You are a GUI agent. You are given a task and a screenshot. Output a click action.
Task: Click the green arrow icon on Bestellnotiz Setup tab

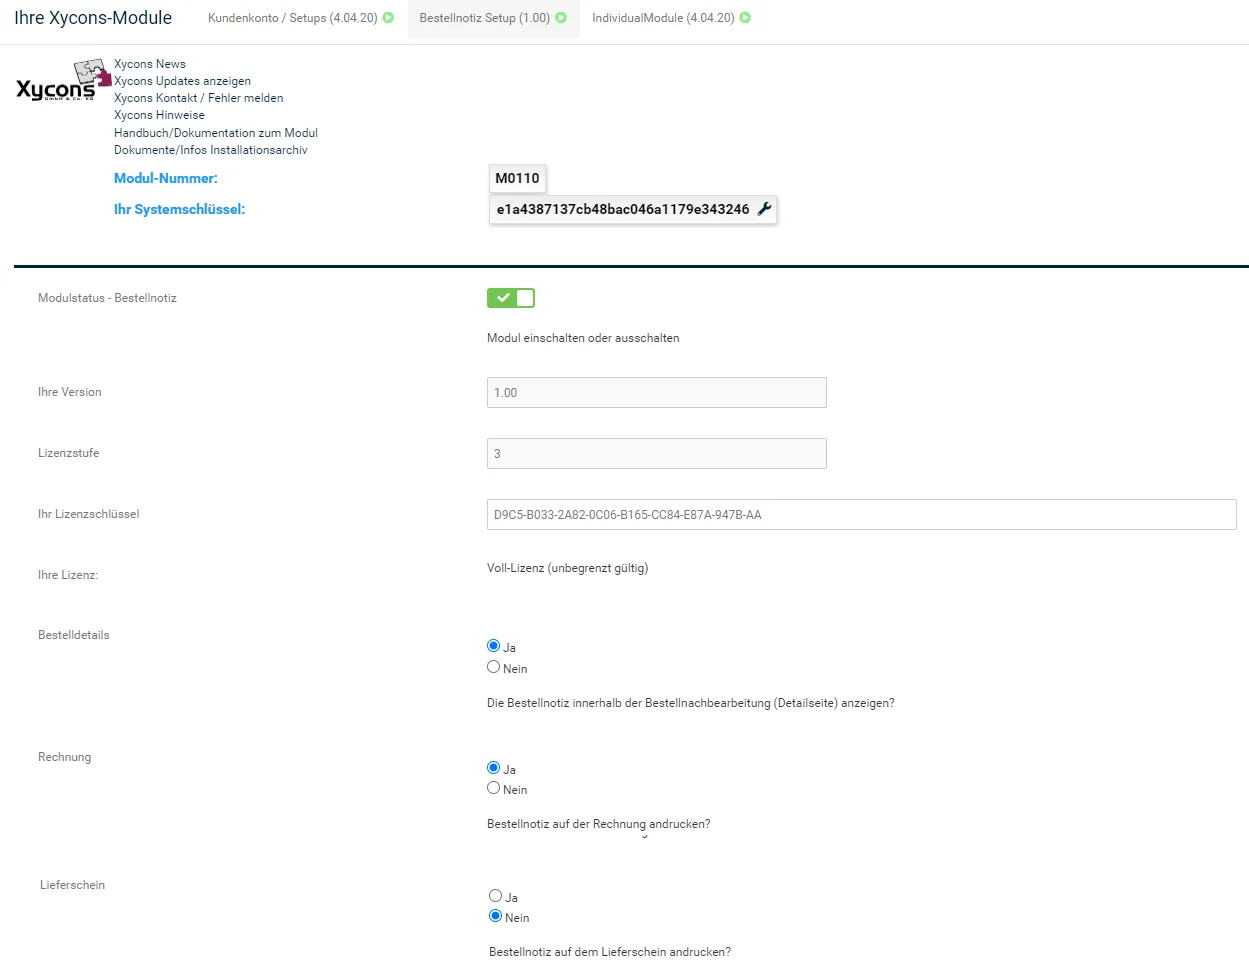[x=561, y=18]
